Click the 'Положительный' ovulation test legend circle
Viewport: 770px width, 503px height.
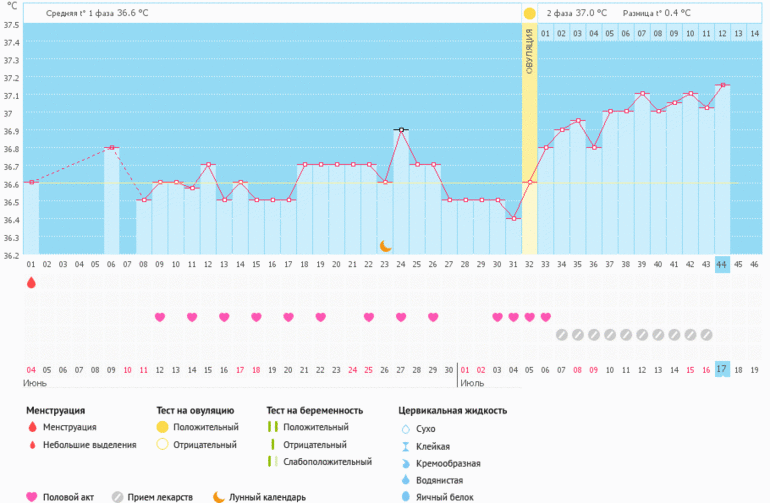[161, 427]
